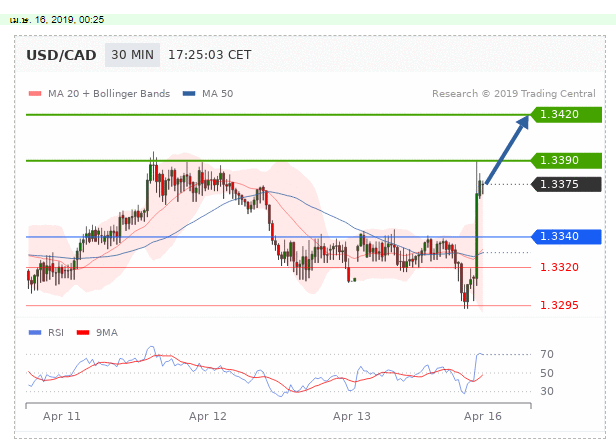Click the red 1.3320 support label
The image size is (616, 447).
pos(559,267)
